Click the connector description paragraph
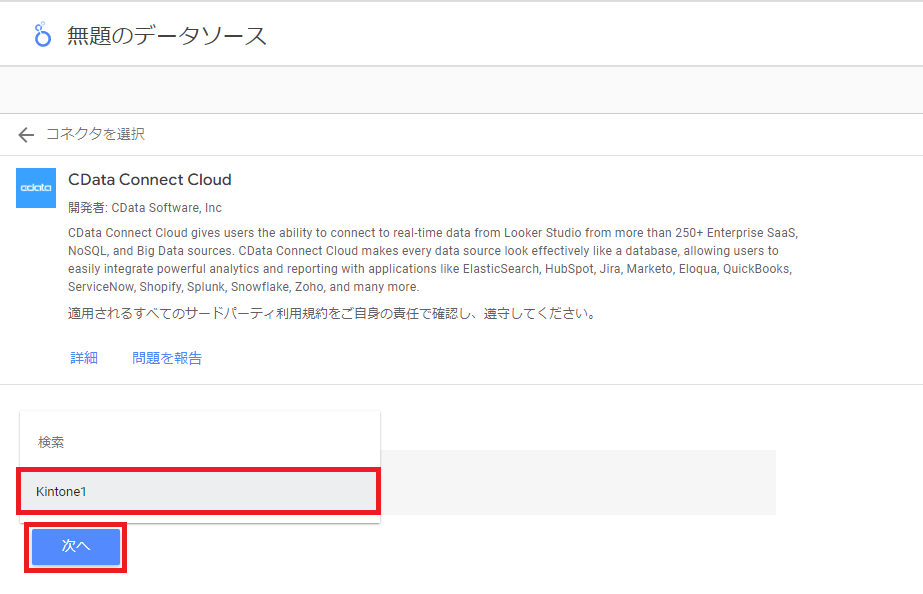 tap(433, 260)
